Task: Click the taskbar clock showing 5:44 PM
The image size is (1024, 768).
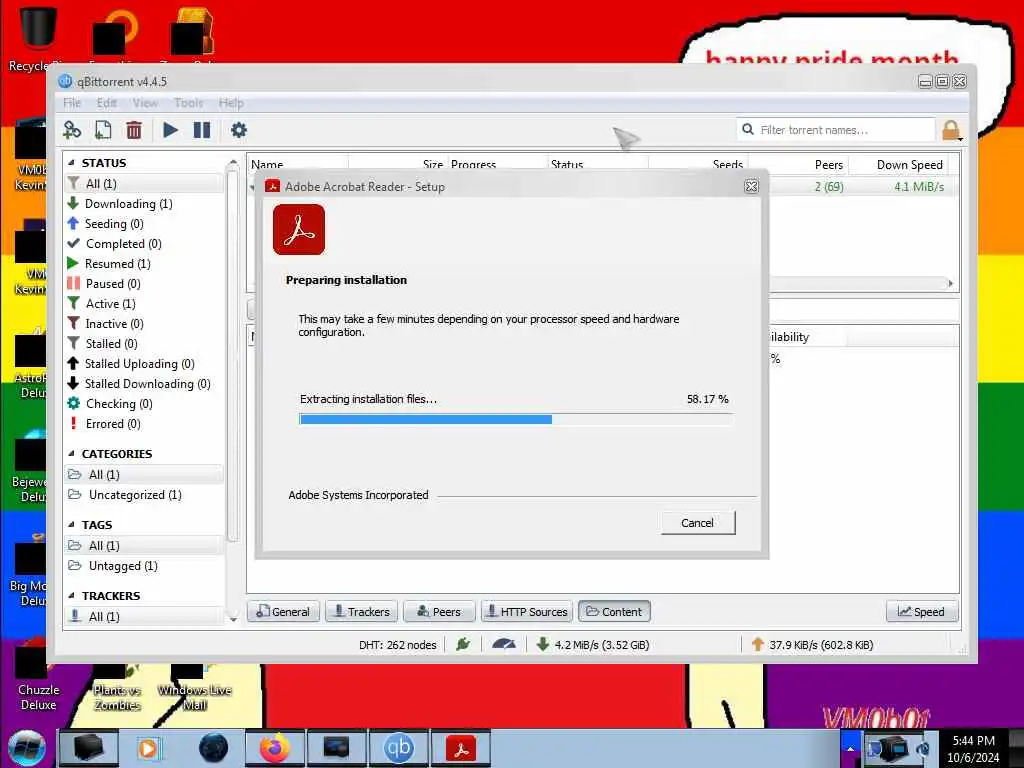Action: coord(973,749)
